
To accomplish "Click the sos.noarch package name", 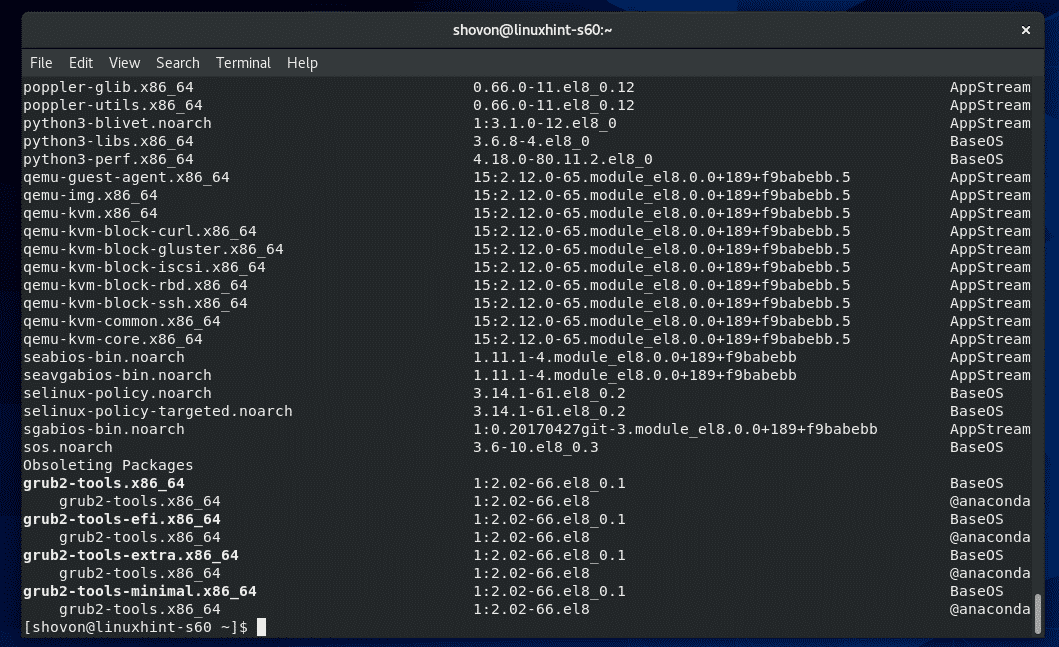I will pyautogui.click(x=67, y=447).
